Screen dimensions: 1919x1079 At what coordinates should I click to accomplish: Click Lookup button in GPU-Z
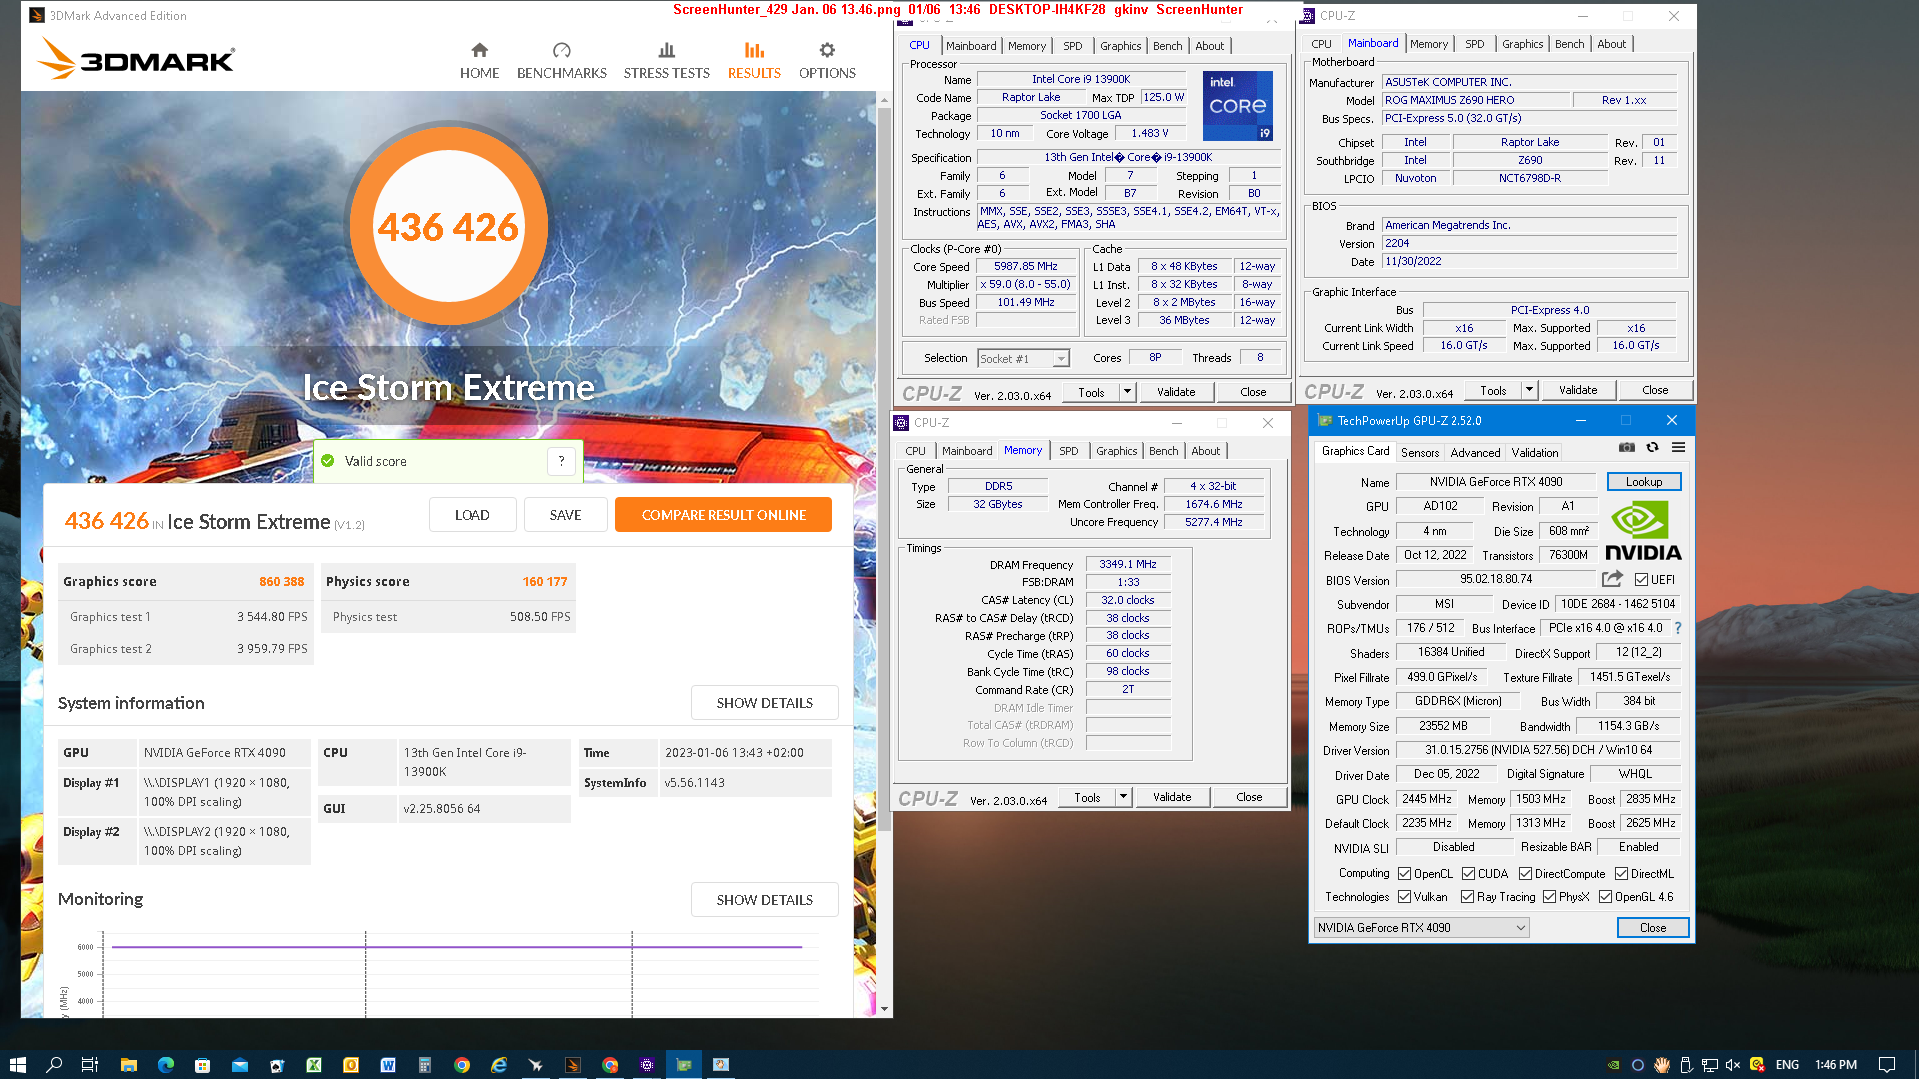[x=1643, y=482]
